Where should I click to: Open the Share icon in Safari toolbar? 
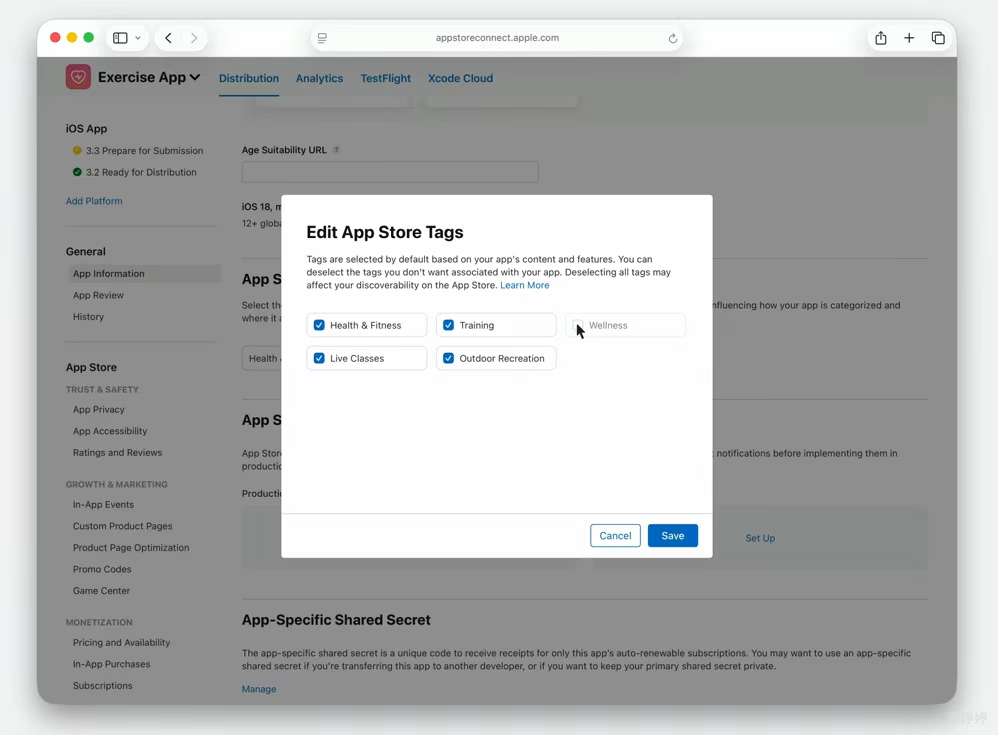880,38
